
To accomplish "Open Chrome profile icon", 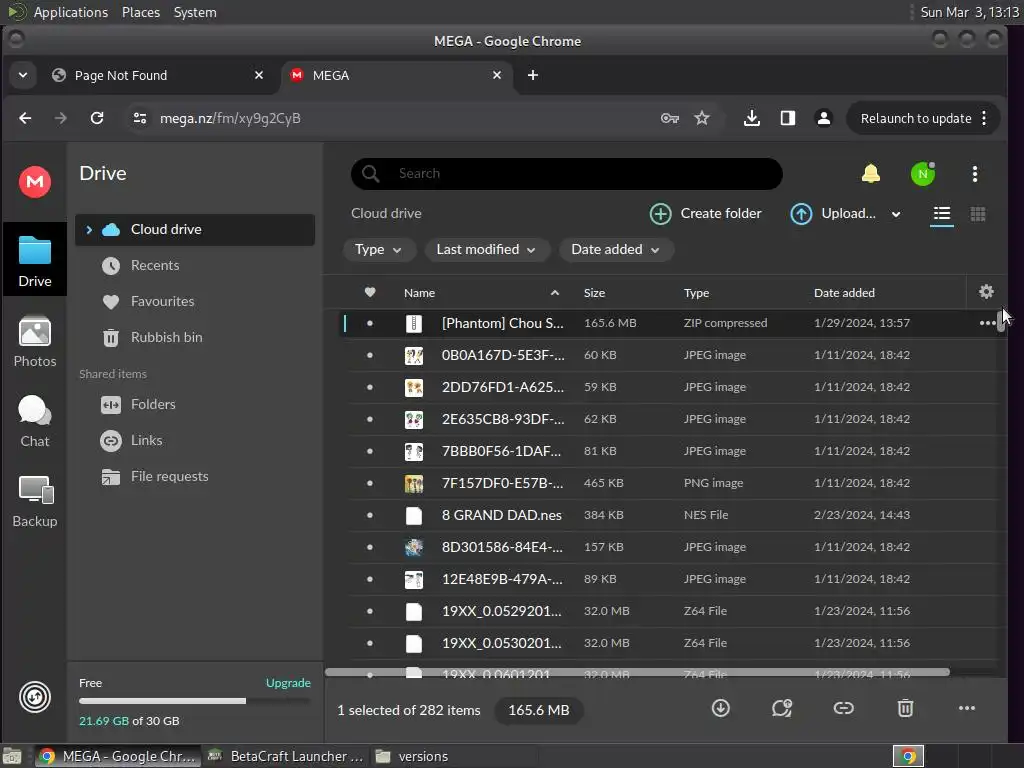I will point(824,118).
